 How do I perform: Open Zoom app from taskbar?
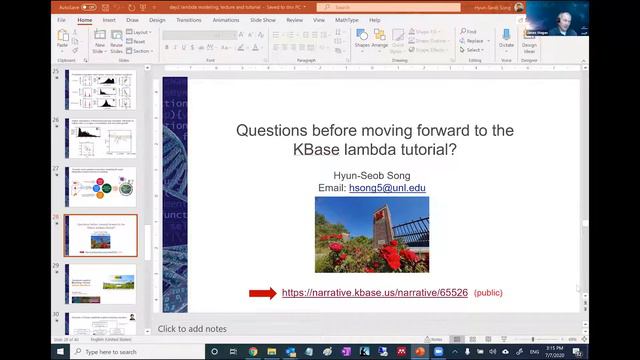[438, 351]
